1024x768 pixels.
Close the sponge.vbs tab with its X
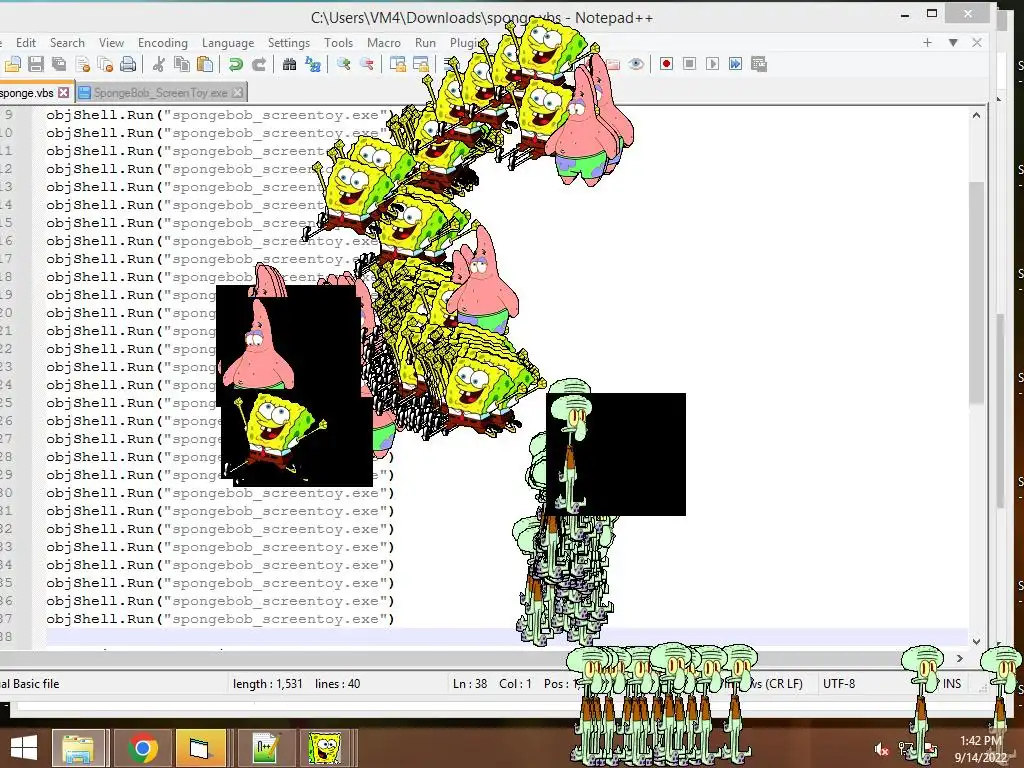point(63,93)
